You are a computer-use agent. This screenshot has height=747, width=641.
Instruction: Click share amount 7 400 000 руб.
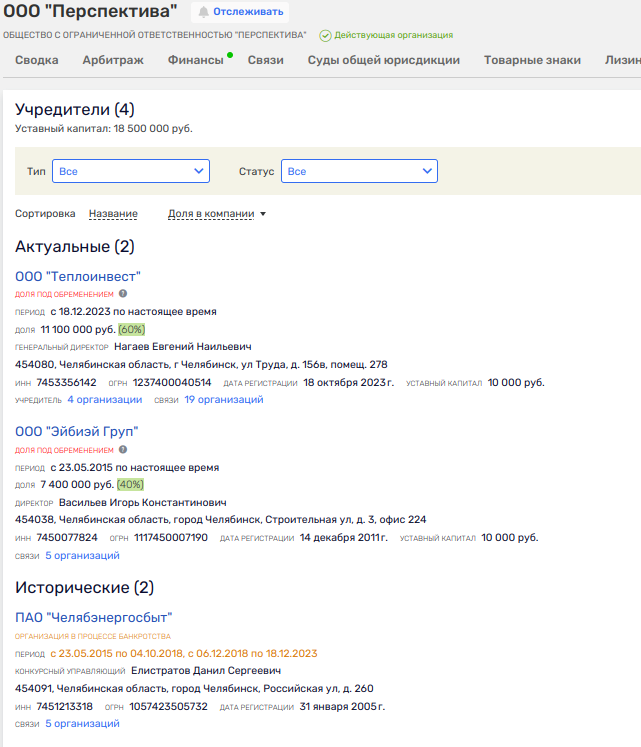coord(77,485)
